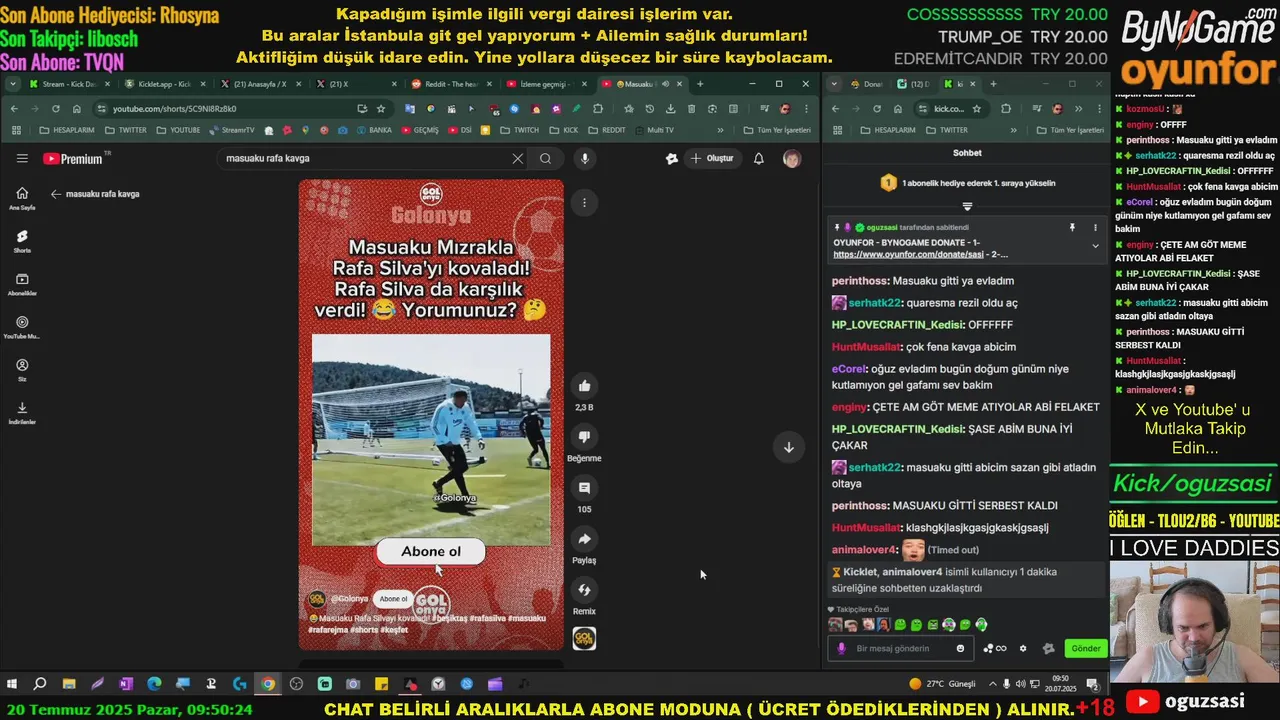Switch to the Kicklet.app tab
Viewport: 1280px width, 720px height.
163,84
